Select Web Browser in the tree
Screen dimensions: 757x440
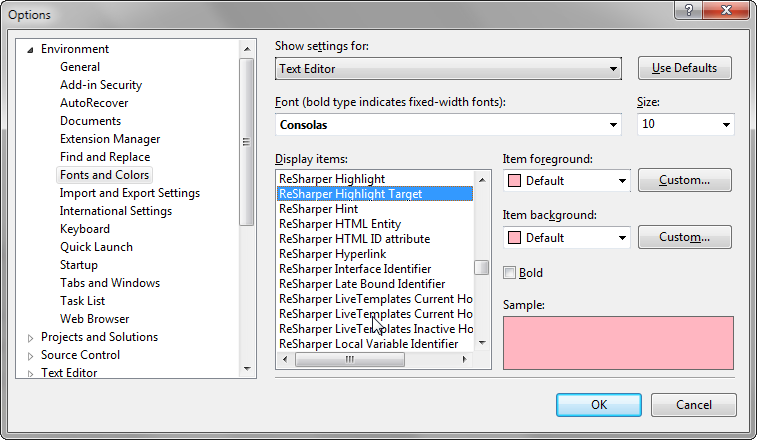[x=95, y=319]
